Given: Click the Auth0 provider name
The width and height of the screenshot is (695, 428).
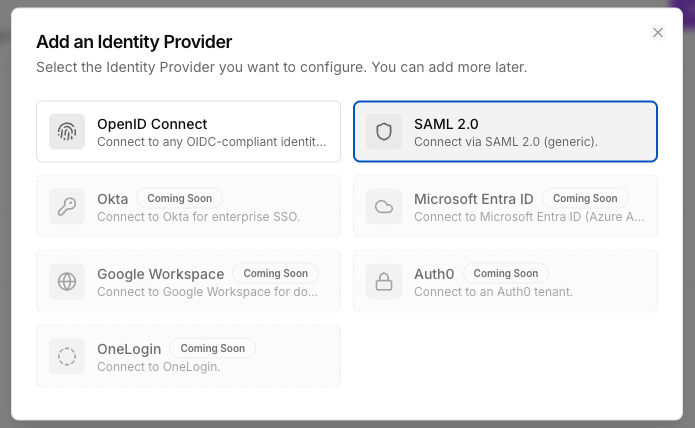Looking at the screenshot, I should pyautogui.click(x=434, y=274).
